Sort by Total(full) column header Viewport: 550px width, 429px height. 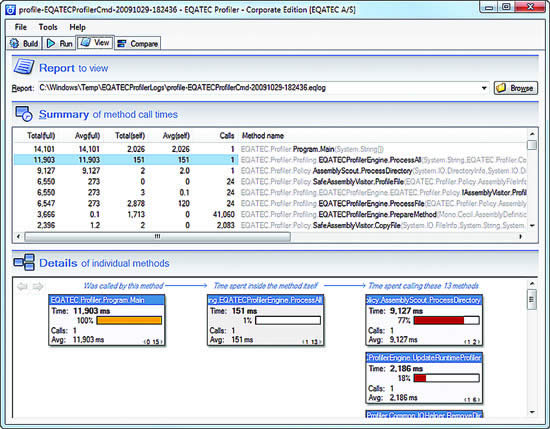click(x=41, y=136)
